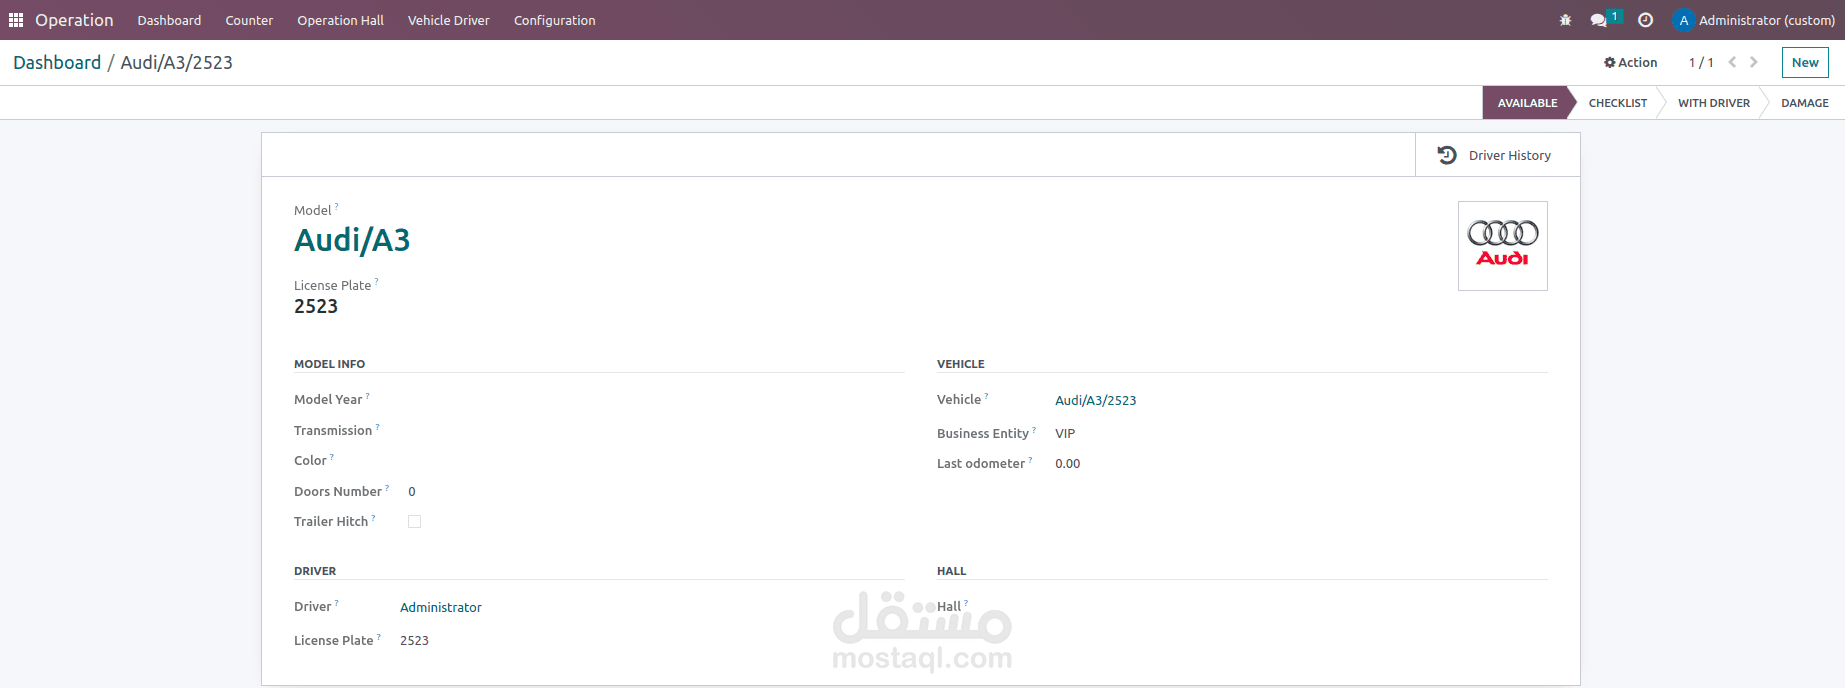This screenshot has width=1845, height=688.
Task: Click the HALL section header
Action: (x=951, y=571)
